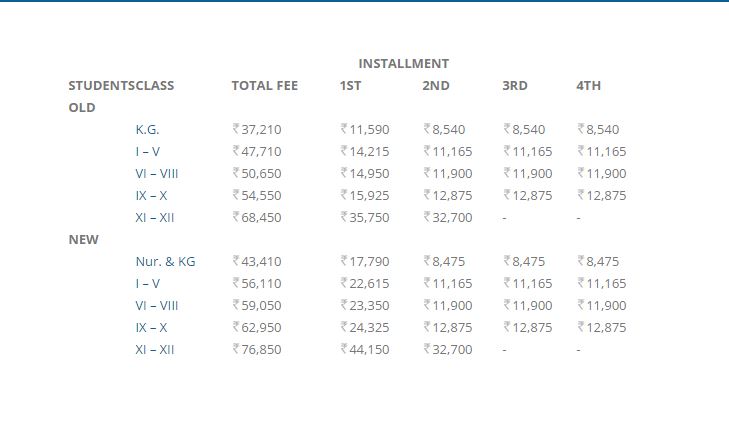Screen dimensions: 729x424
Task: Click the K.G. class link
Action: (147, 129)
